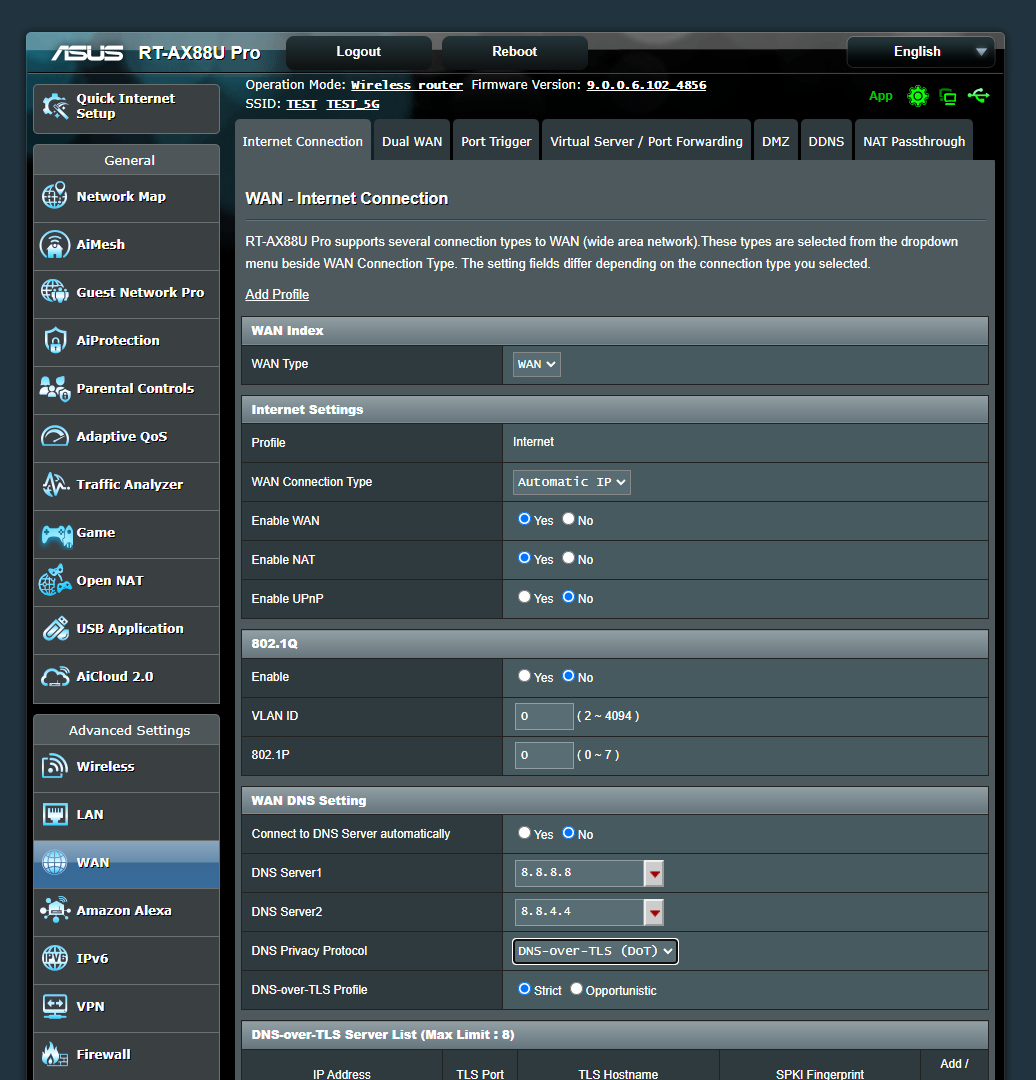Click the Logout button
This screenshot has height=1080, width=1036.
(358, 52)
